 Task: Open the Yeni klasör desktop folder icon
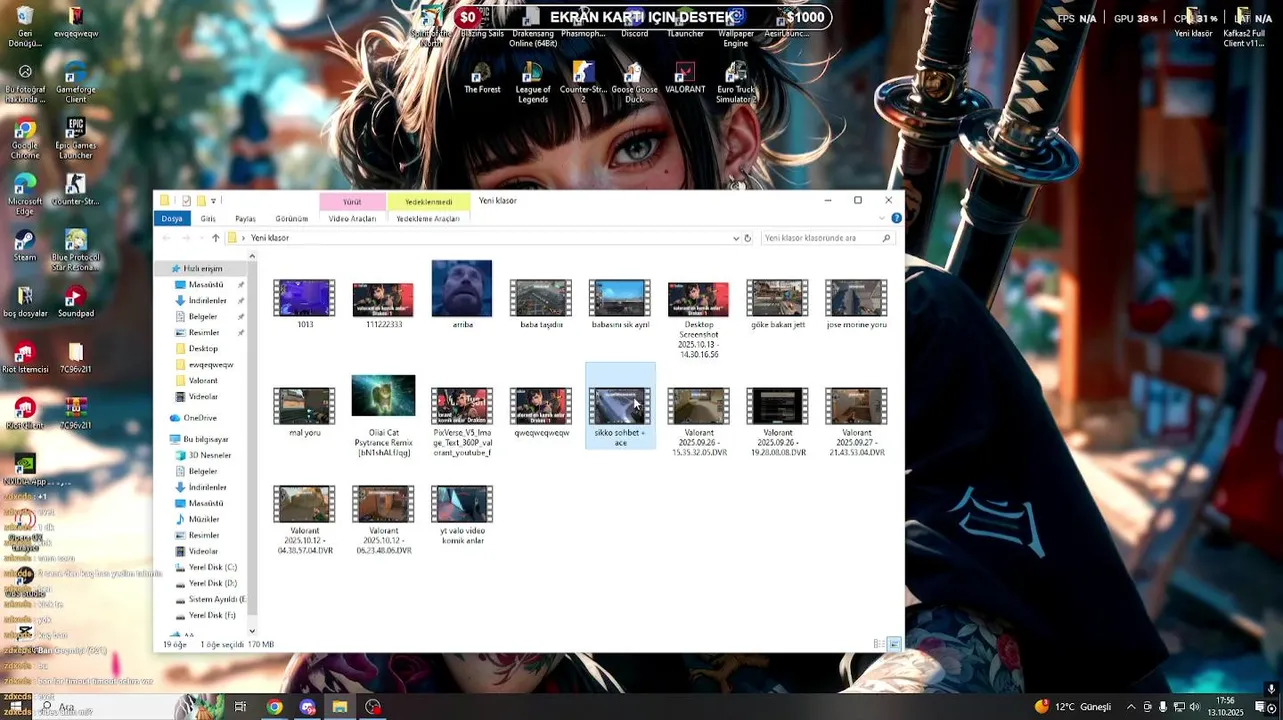(1192, 22)
